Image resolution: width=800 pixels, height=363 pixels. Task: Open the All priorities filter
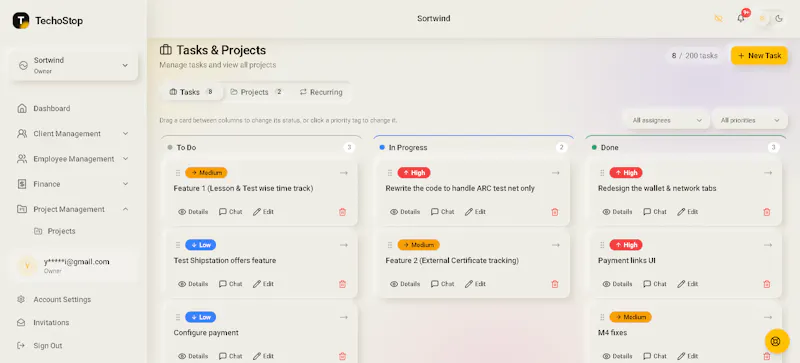[x=749, y=120]
